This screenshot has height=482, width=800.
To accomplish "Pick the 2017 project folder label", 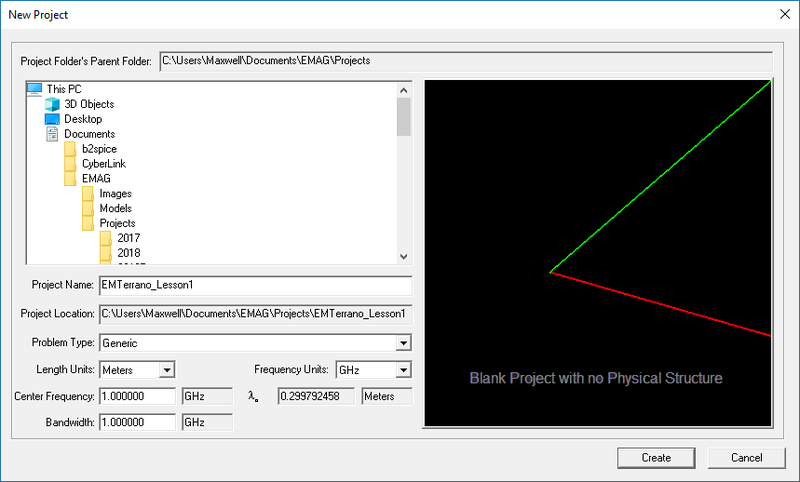I will pos(129,238).
